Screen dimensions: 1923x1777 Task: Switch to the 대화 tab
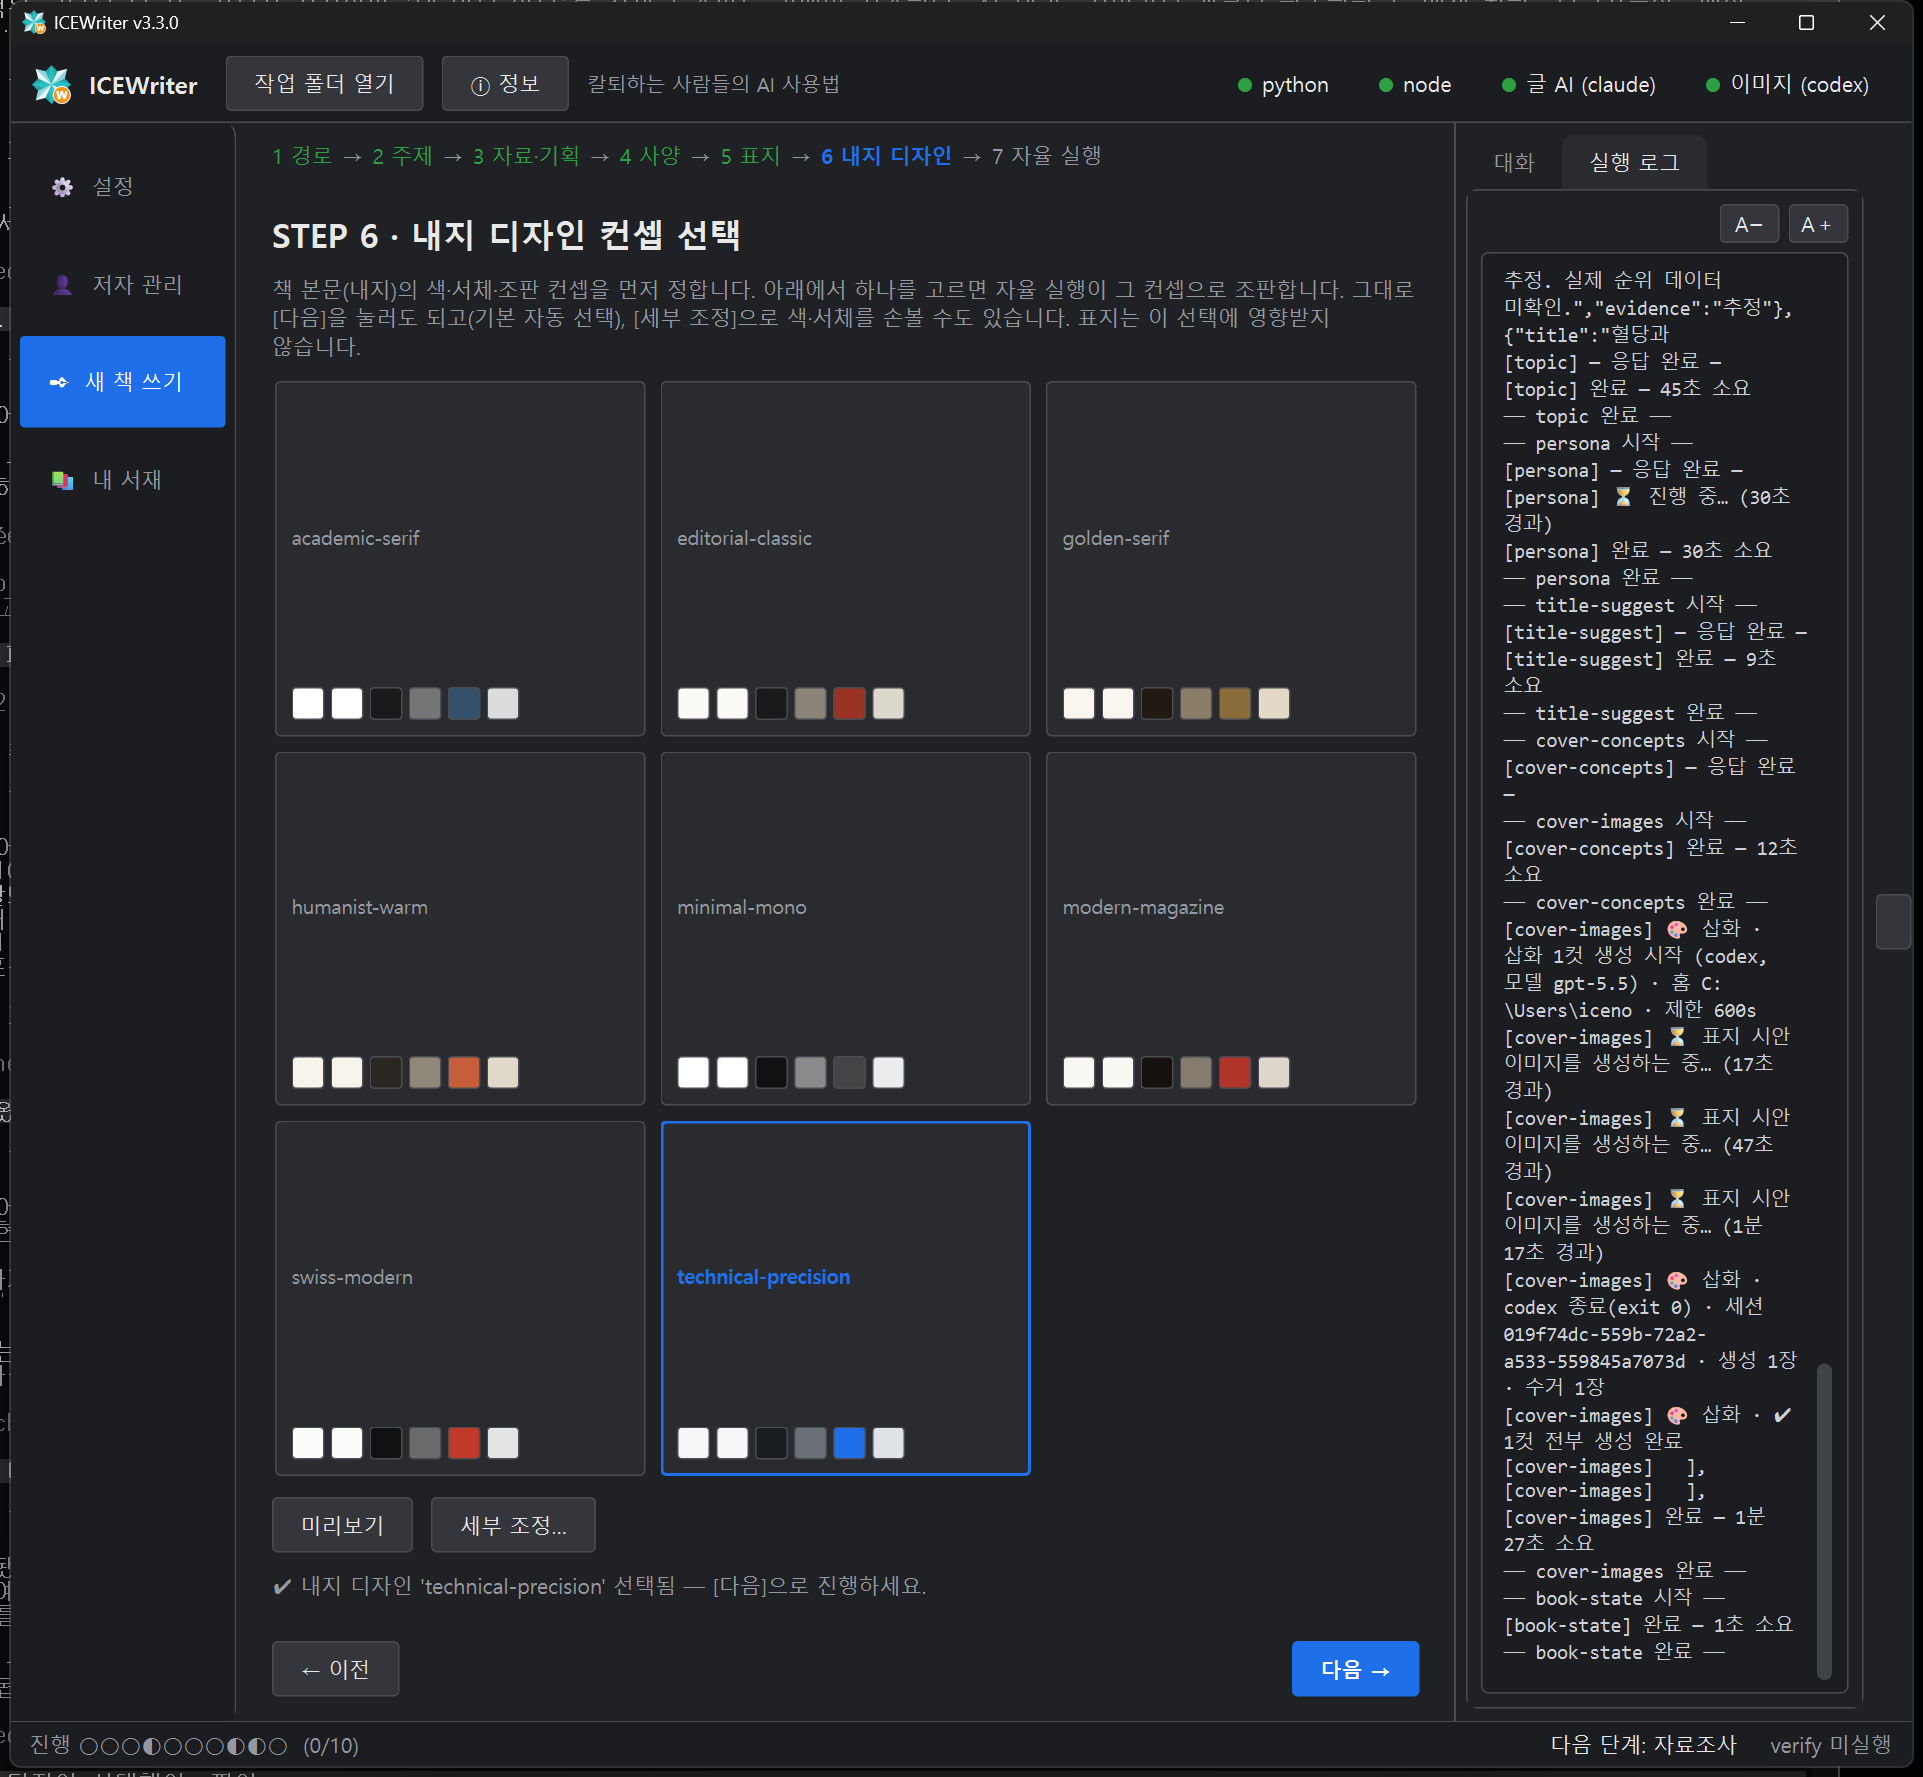[x=1514, y=162]
